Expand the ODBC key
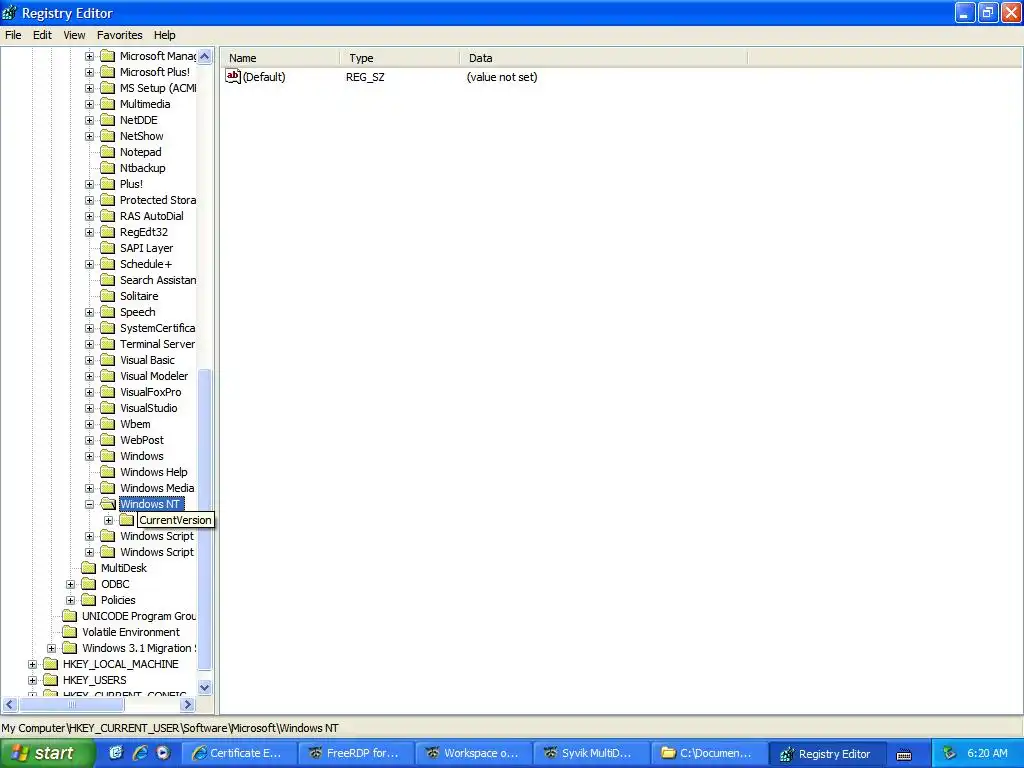 point(71,584)
